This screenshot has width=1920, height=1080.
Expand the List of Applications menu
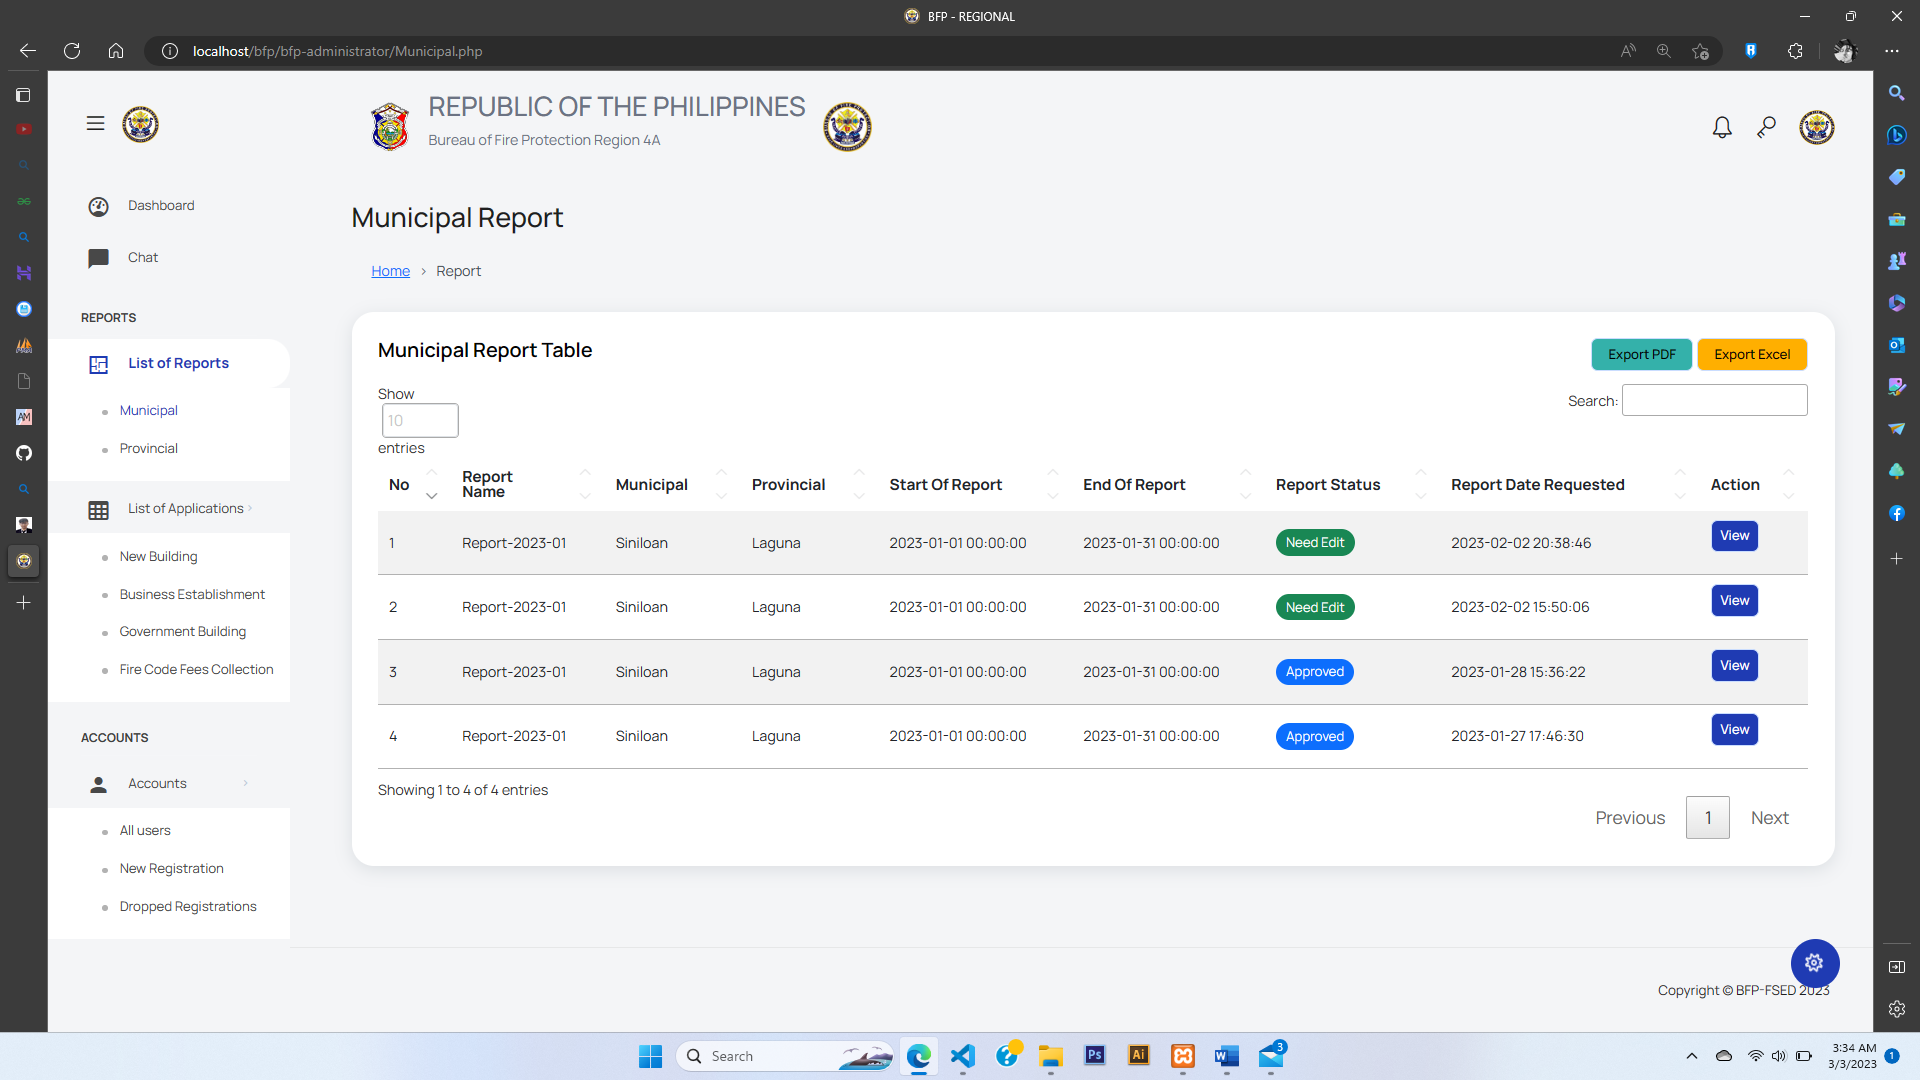click(x=186, y=509)
